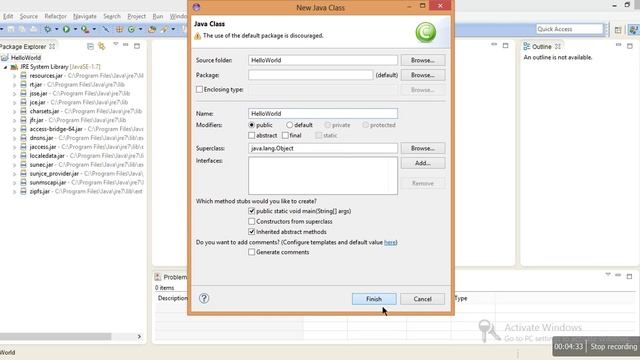The width and height of the screenshot is (640, 360).
Task: Click the Search toolbar wand icon
Action: click(x=164, y=29)
